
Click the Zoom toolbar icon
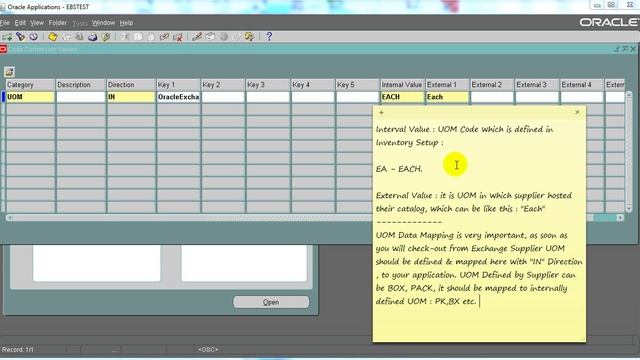coord(210,37)
